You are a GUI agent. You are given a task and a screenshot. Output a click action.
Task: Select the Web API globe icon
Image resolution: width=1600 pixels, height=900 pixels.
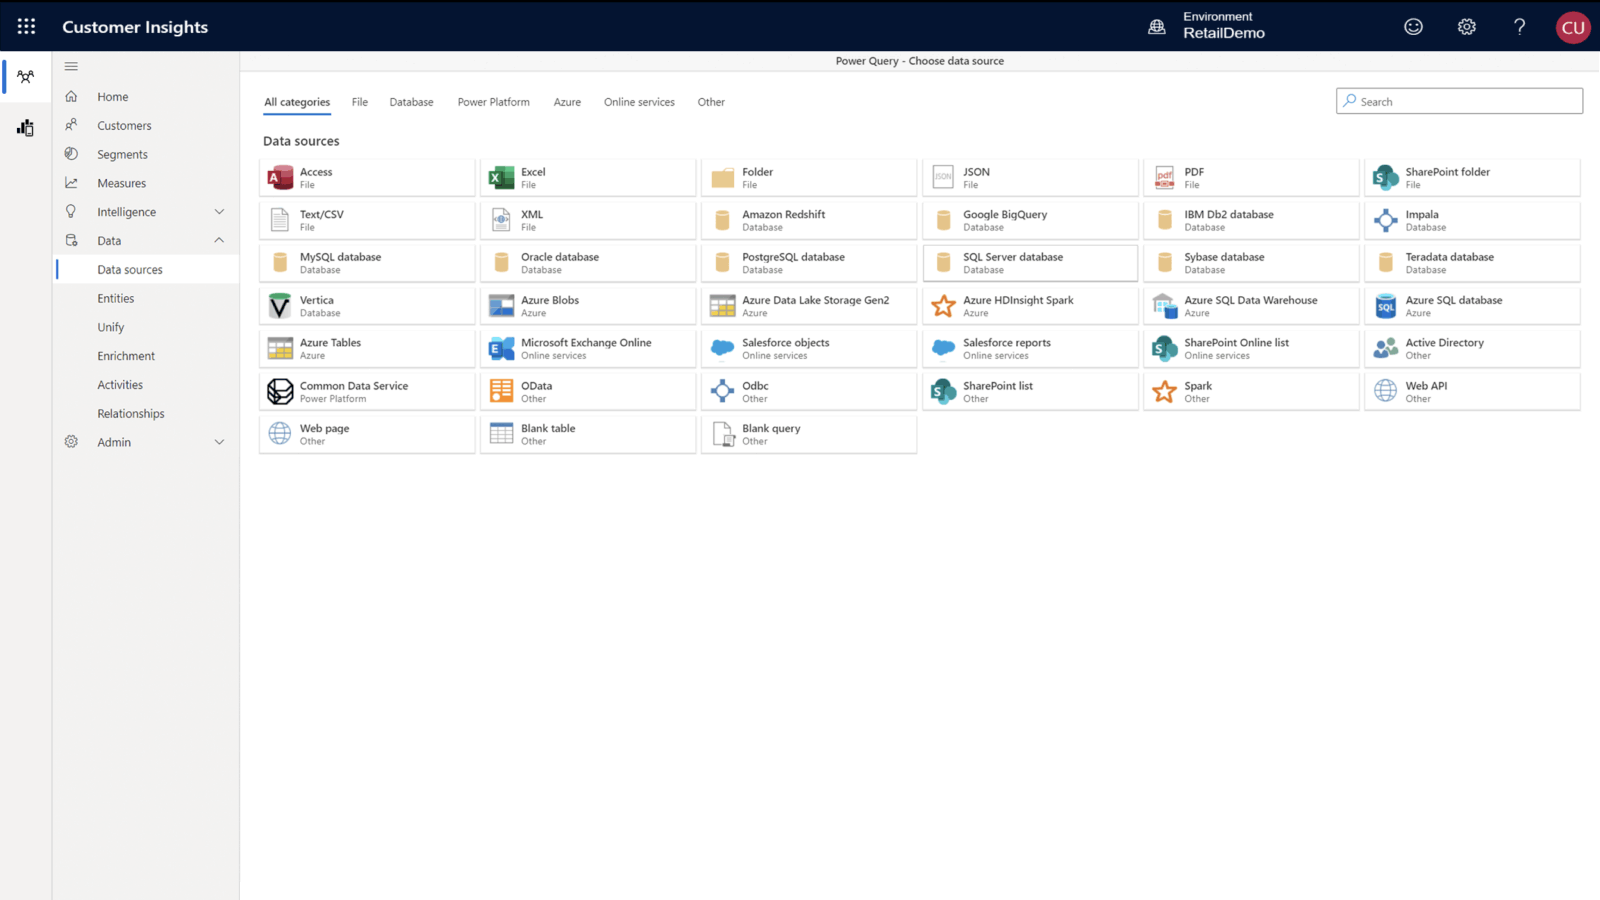[1385, 391]
